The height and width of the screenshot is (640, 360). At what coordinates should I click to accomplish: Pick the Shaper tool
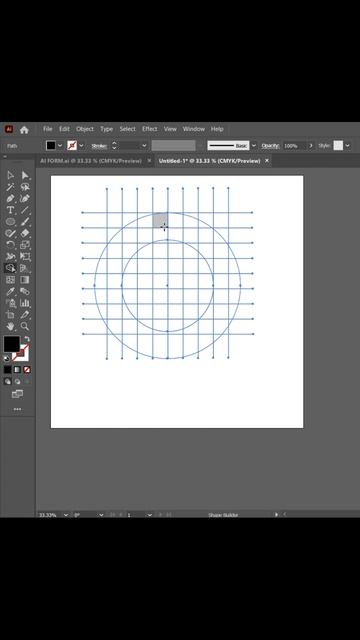click(x=10, y=233)
